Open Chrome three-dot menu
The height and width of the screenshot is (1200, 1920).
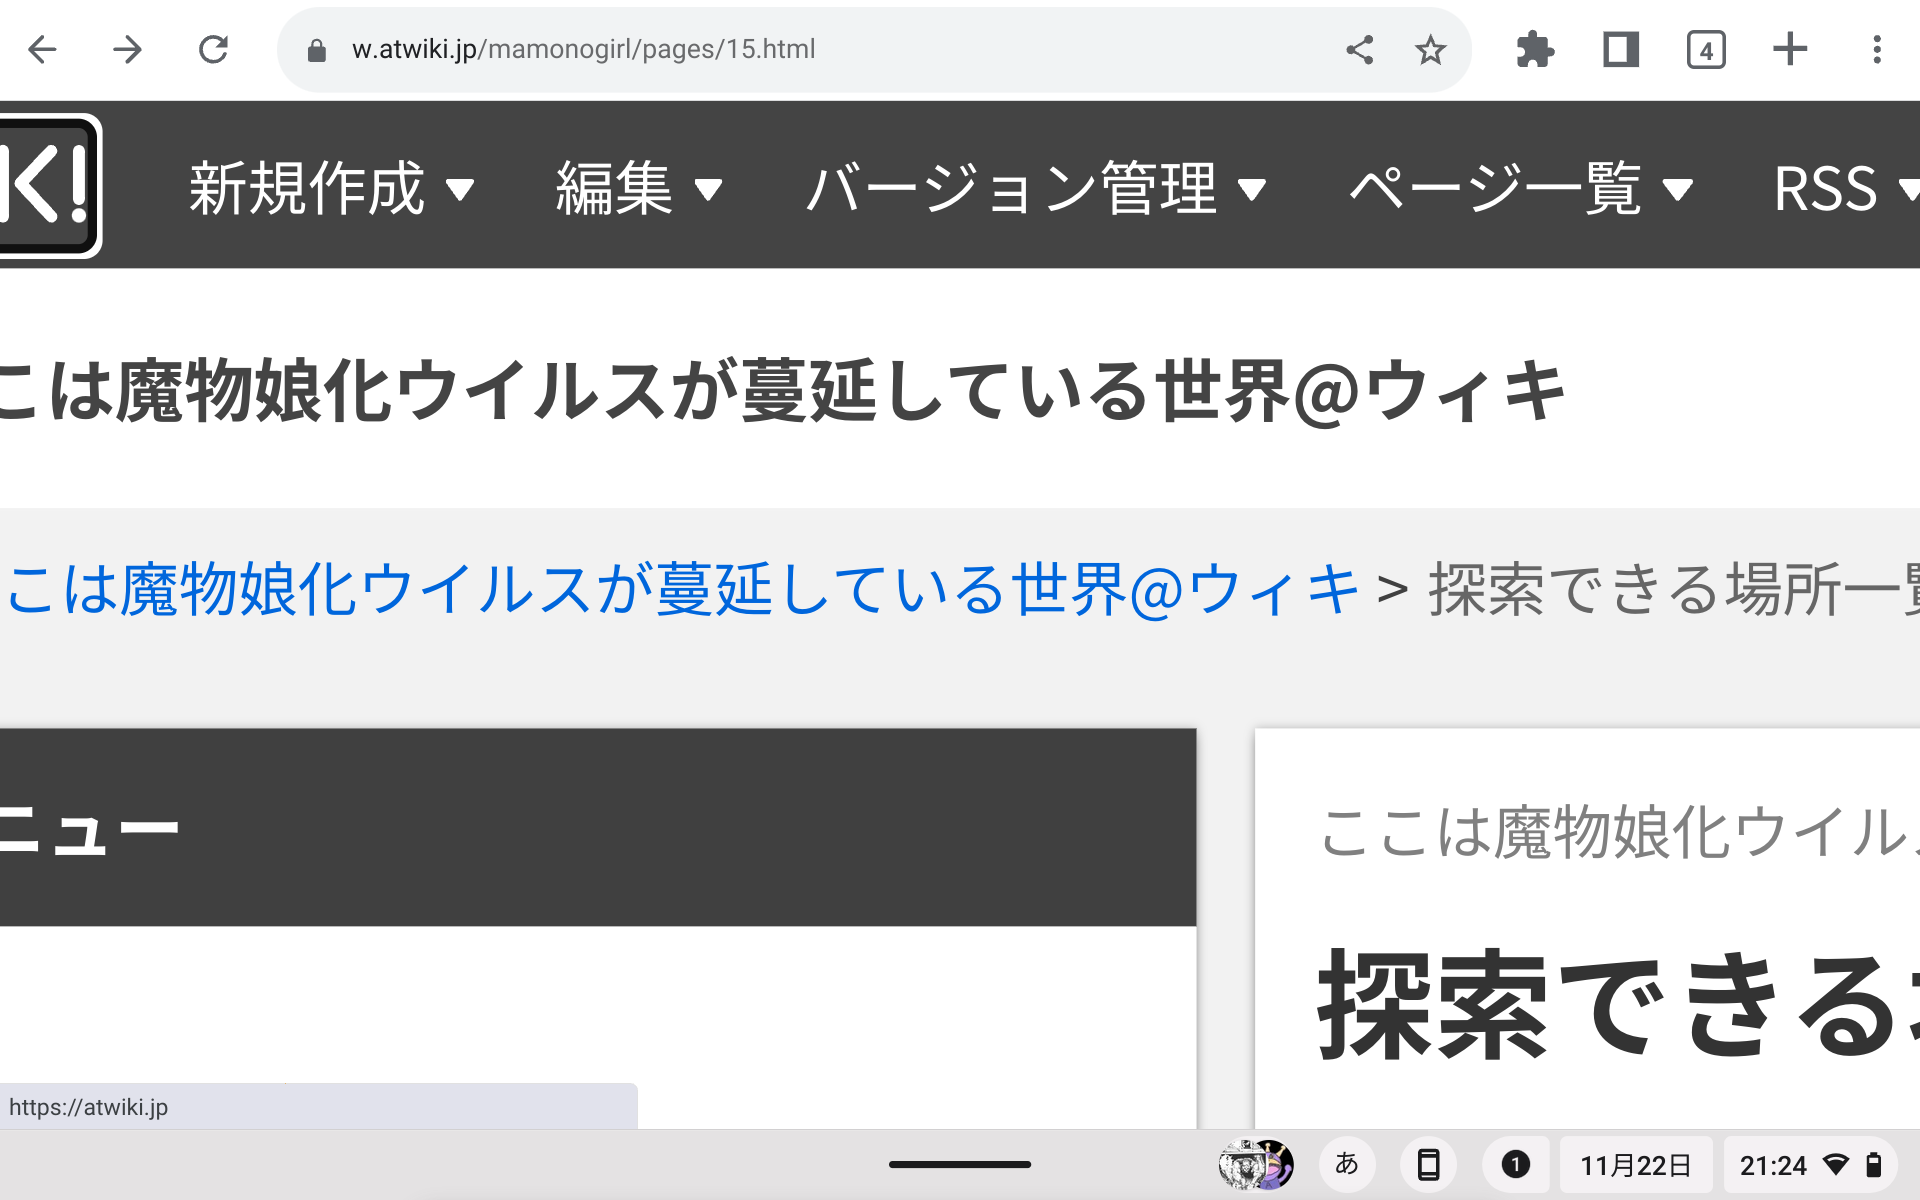(1876, 49)
